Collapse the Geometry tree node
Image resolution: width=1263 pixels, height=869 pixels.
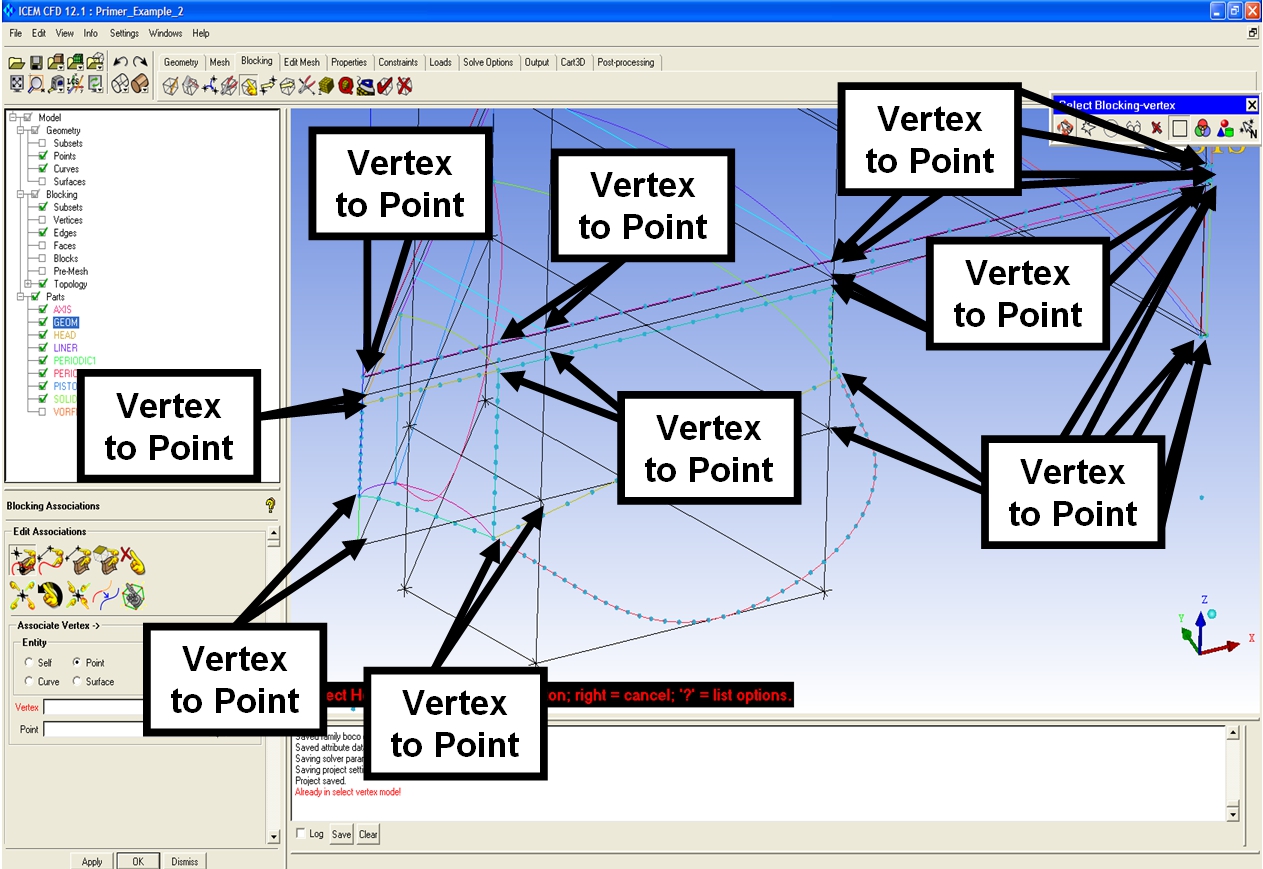(x=21, y=131)
